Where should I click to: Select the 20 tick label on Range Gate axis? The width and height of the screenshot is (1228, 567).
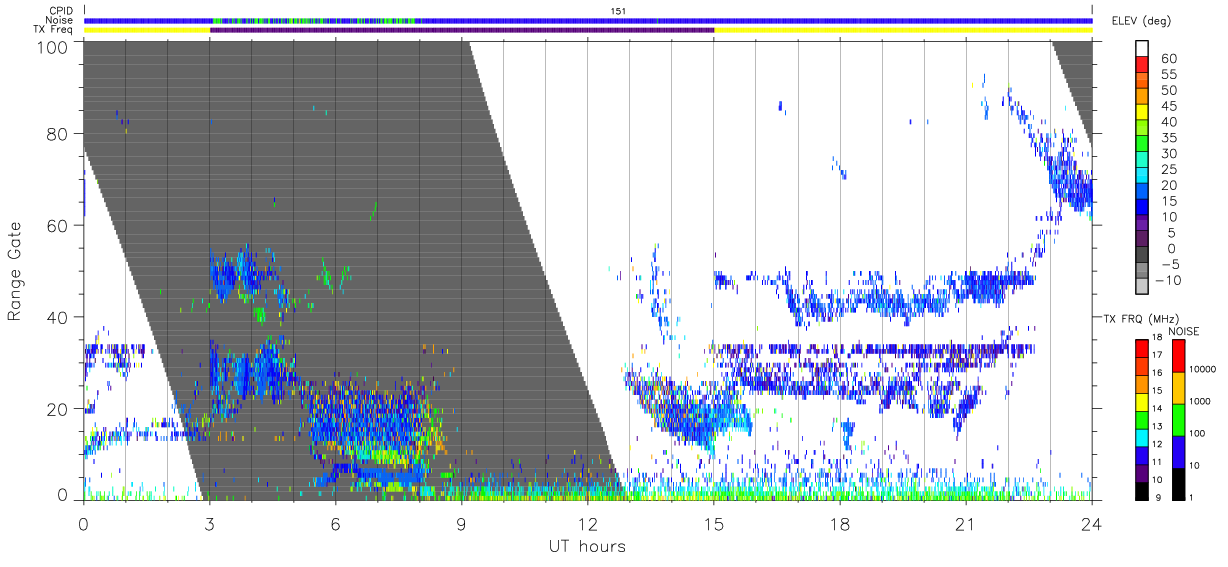[58, 409]
